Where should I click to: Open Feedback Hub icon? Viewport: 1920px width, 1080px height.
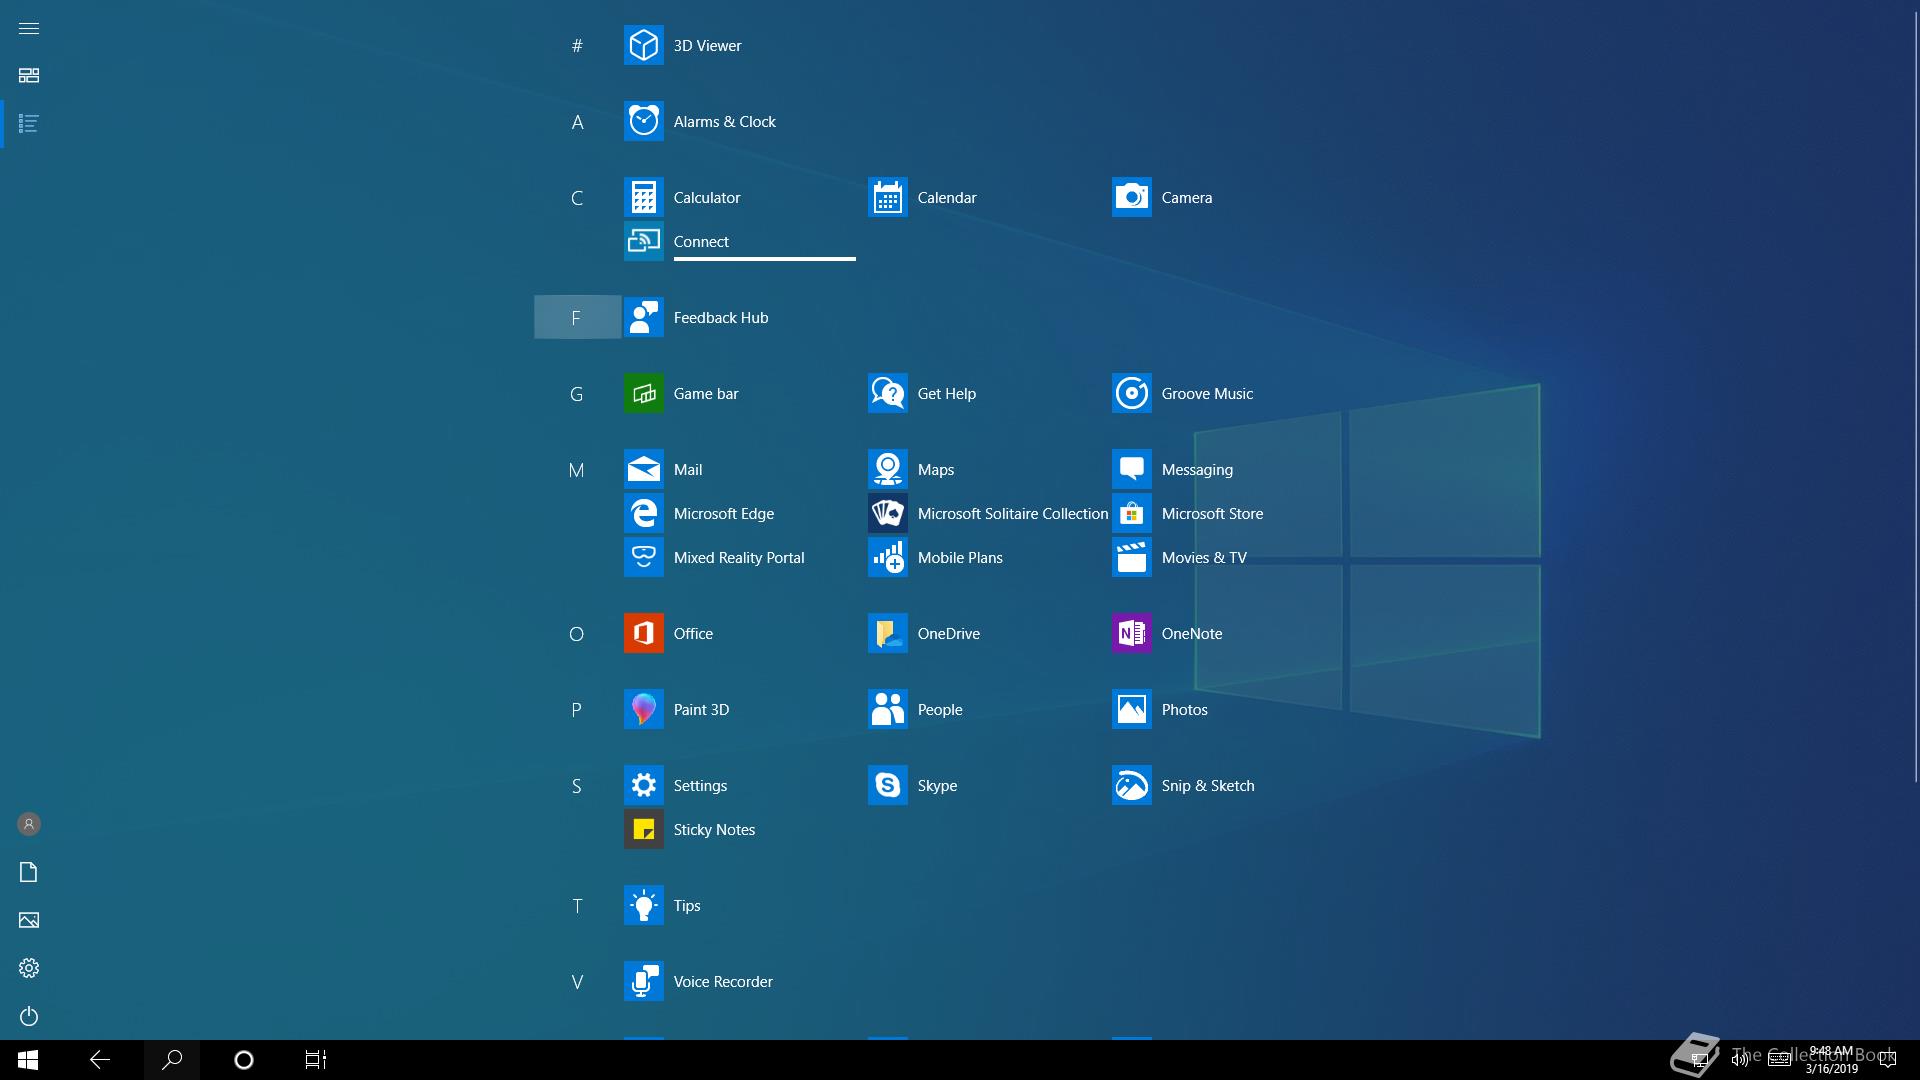click(643, 317)
